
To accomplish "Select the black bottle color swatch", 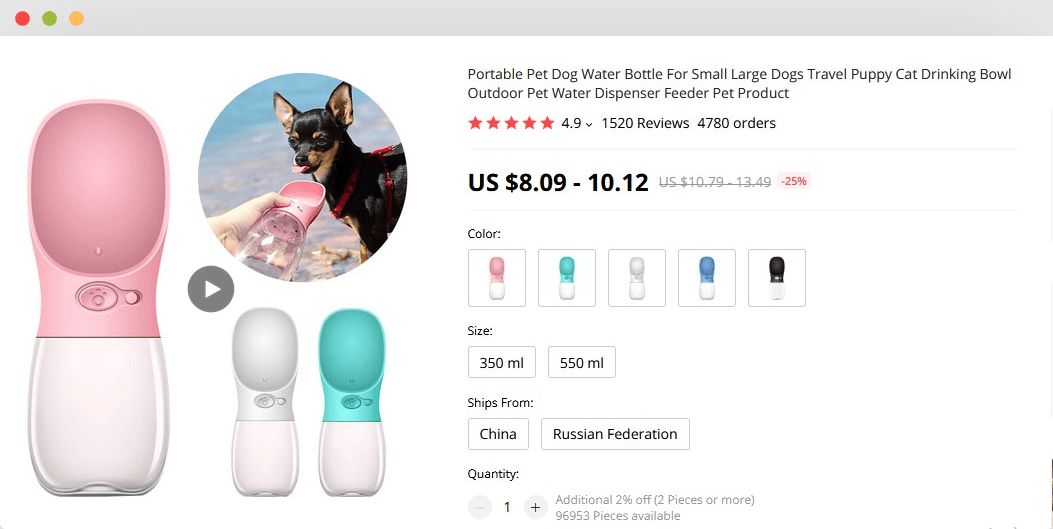I will 777,278.
